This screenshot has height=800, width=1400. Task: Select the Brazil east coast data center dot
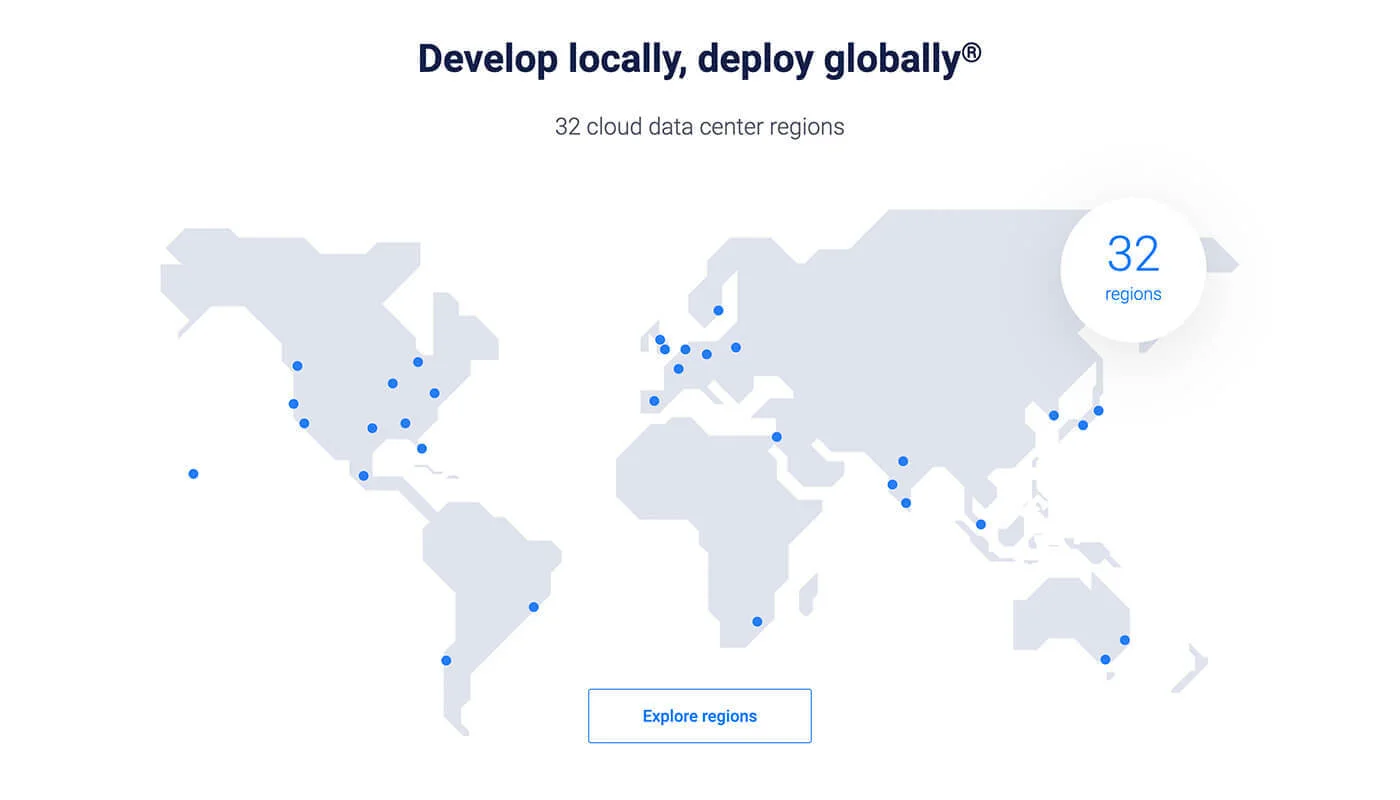pos(533,607)
